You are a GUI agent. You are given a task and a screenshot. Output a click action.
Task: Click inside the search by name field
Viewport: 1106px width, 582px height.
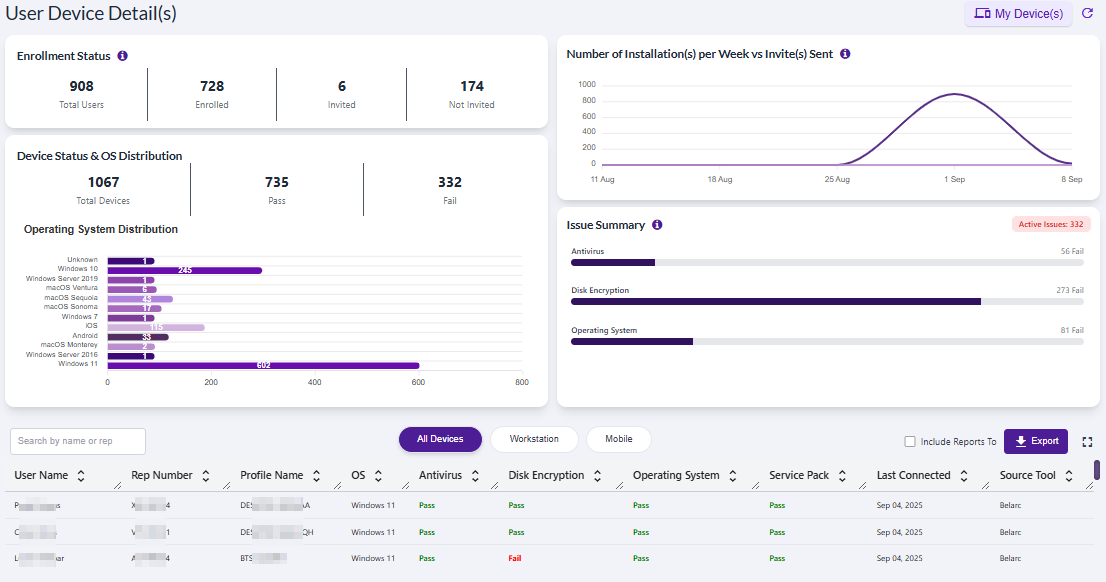[x=77, y=441]
